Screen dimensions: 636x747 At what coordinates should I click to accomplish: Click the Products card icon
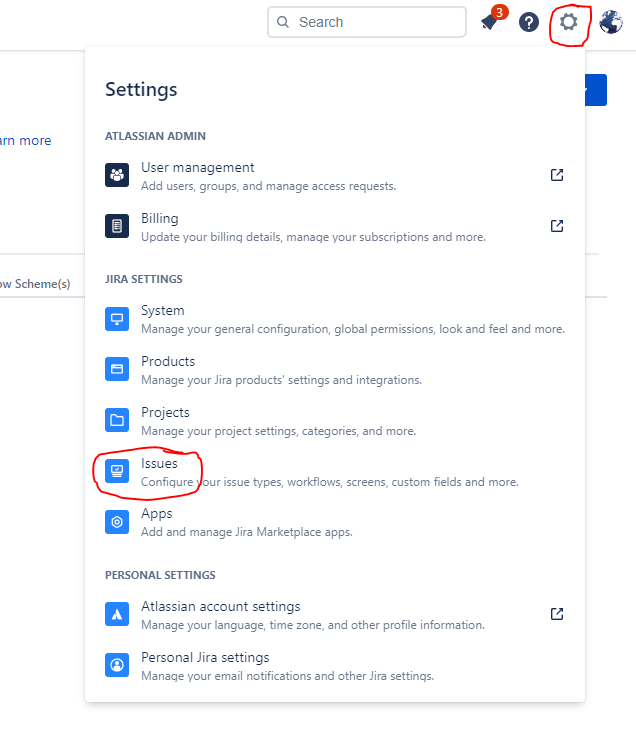117,369
